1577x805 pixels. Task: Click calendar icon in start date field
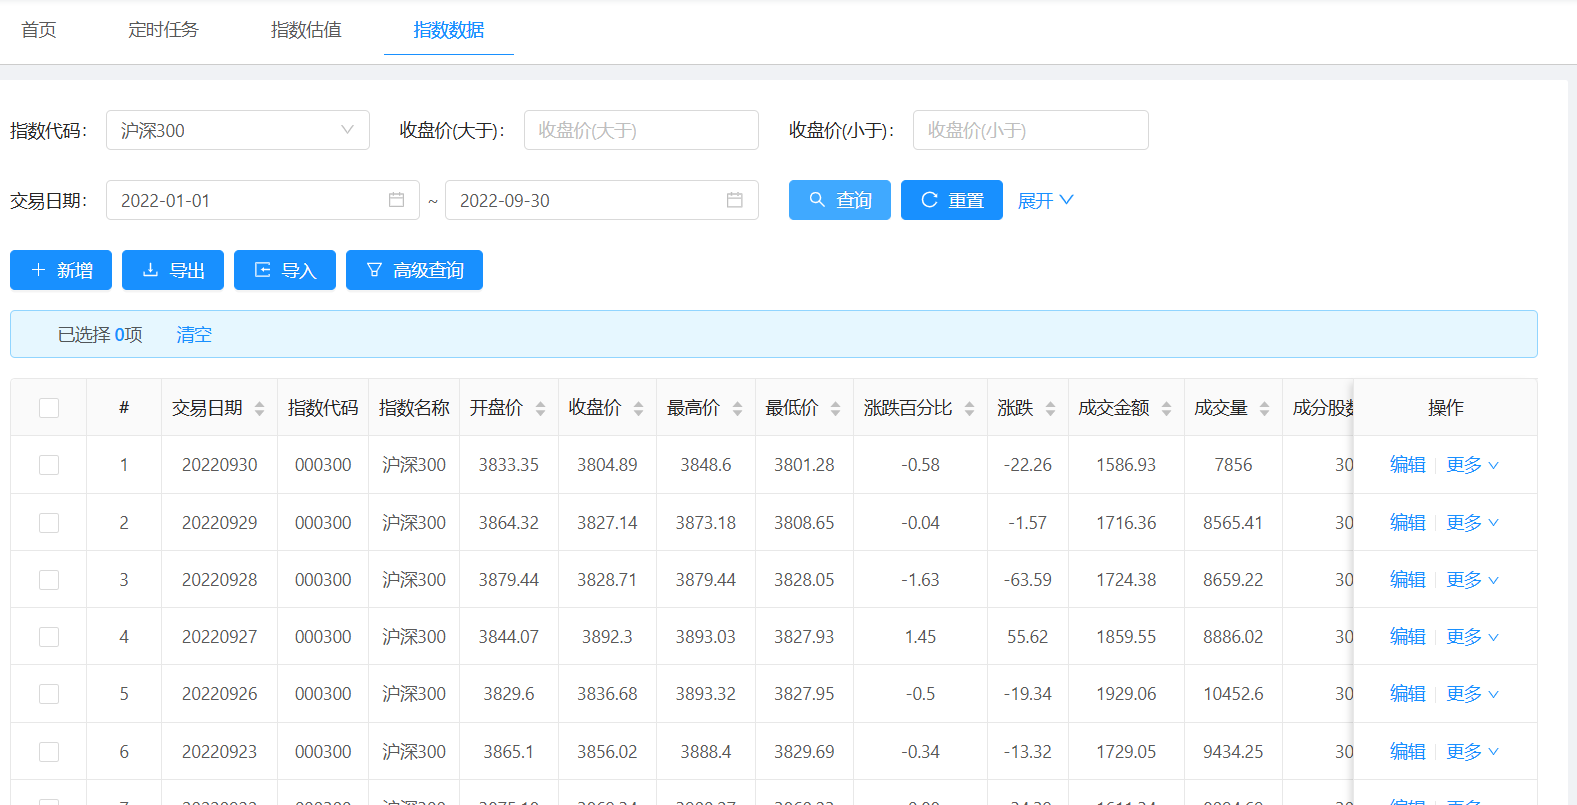tap(396, 200)
